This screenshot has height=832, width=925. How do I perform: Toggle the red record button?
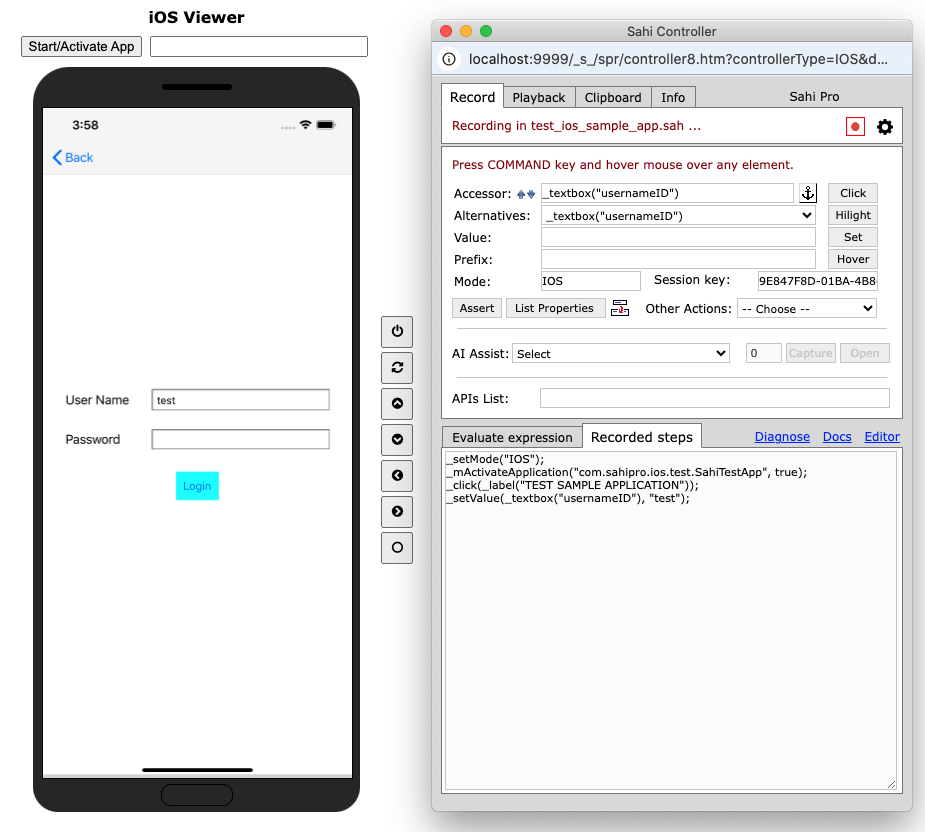pos(855,127)
